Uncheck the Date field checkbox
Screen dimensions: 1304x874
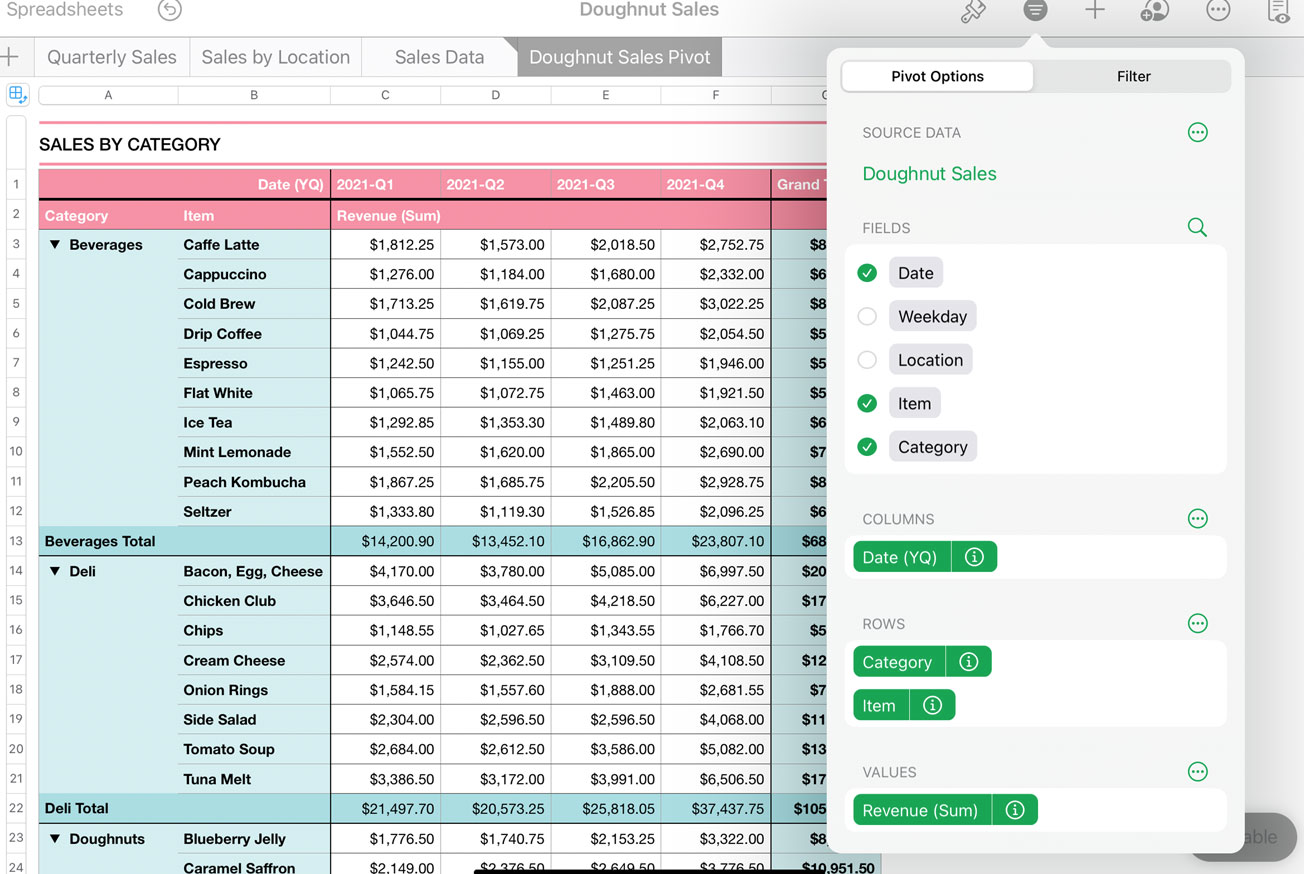click(x=867, y=273)
